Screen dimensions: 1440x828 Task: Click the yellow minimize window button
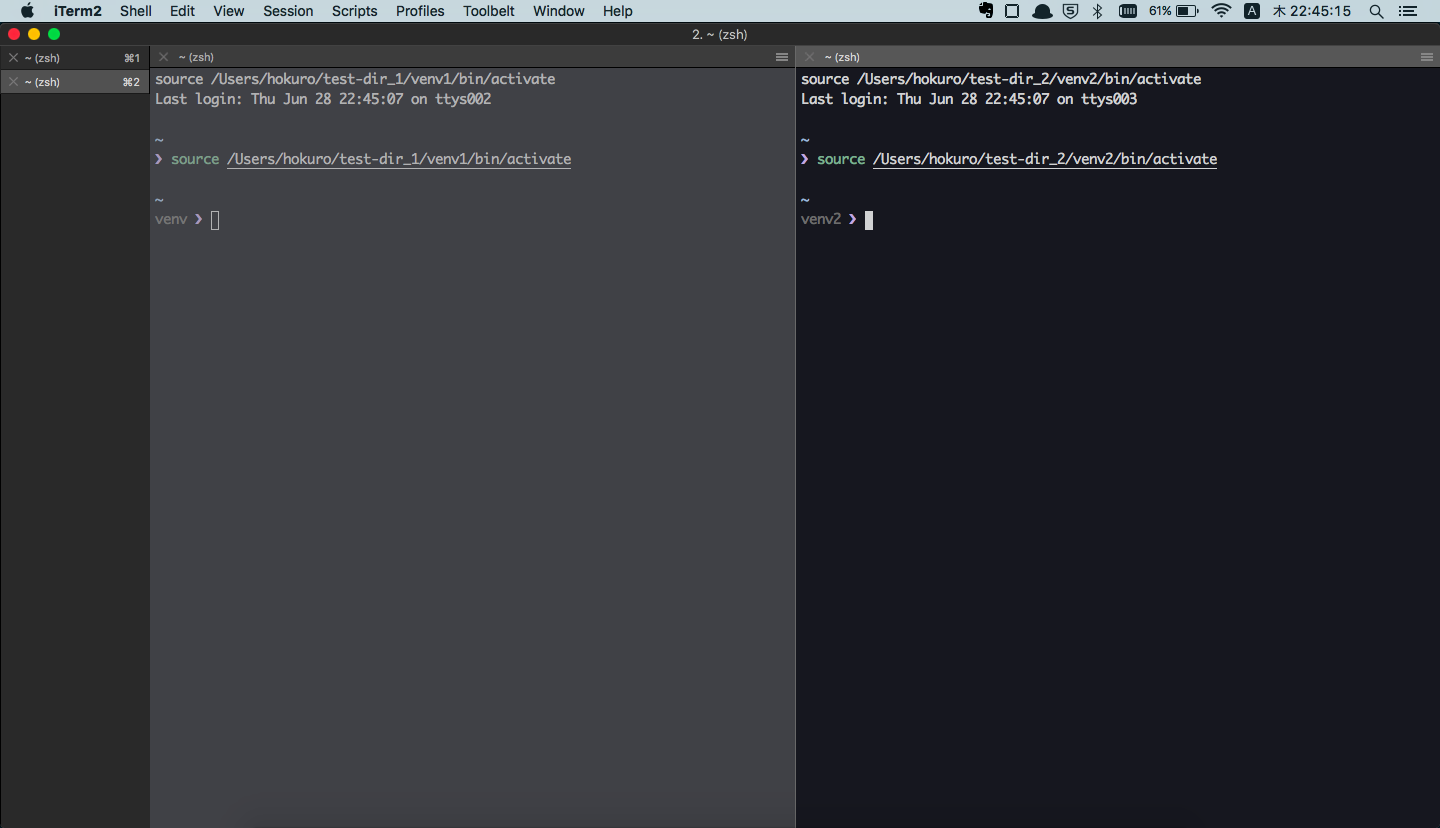coord(34,34)
